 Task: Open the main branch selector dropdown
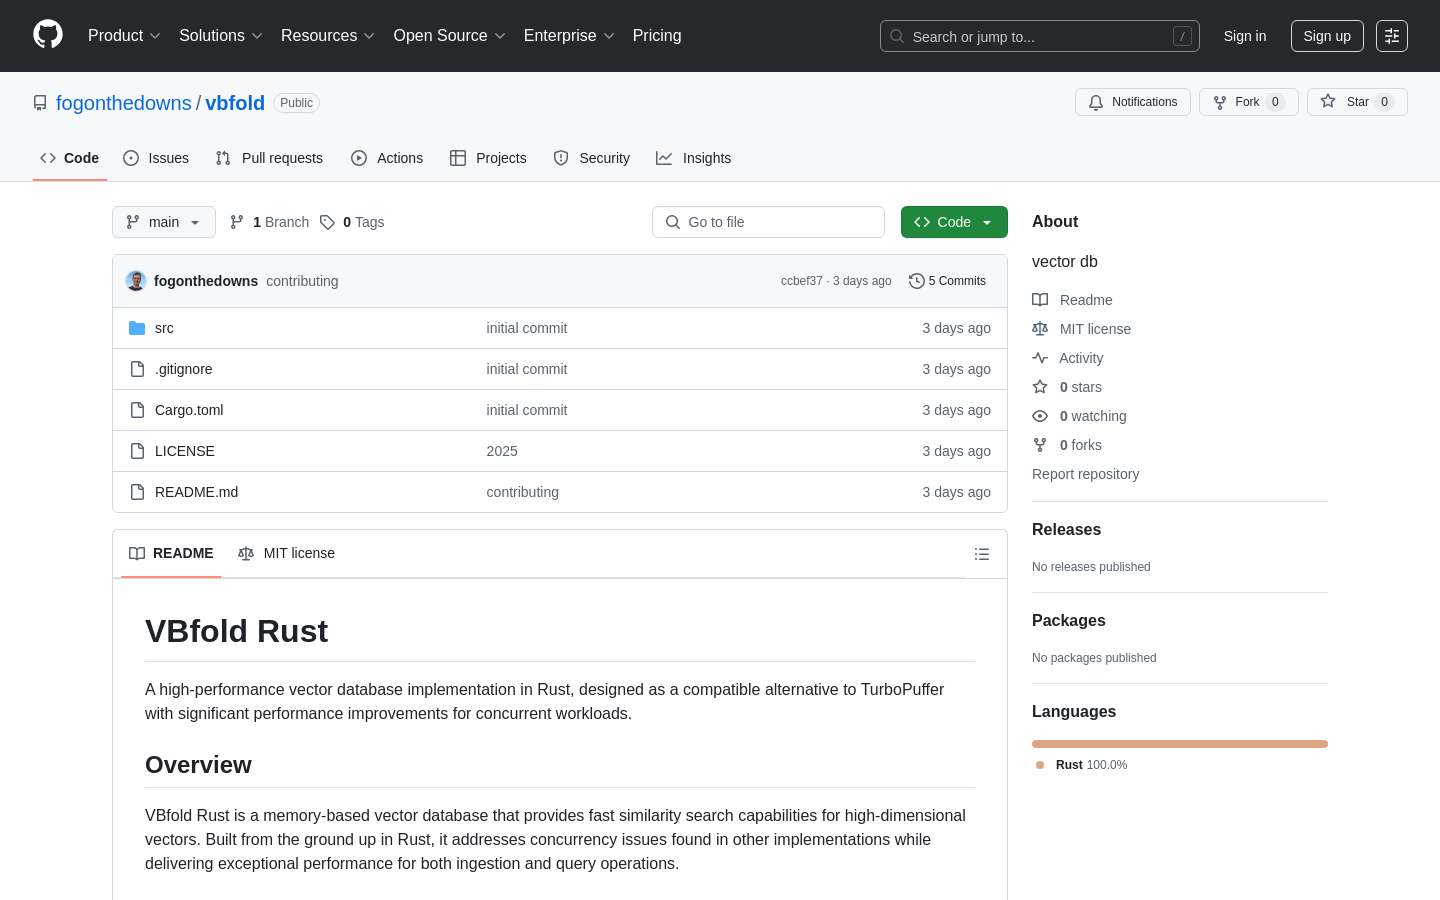pyautogui.click(x=164, y=222)
